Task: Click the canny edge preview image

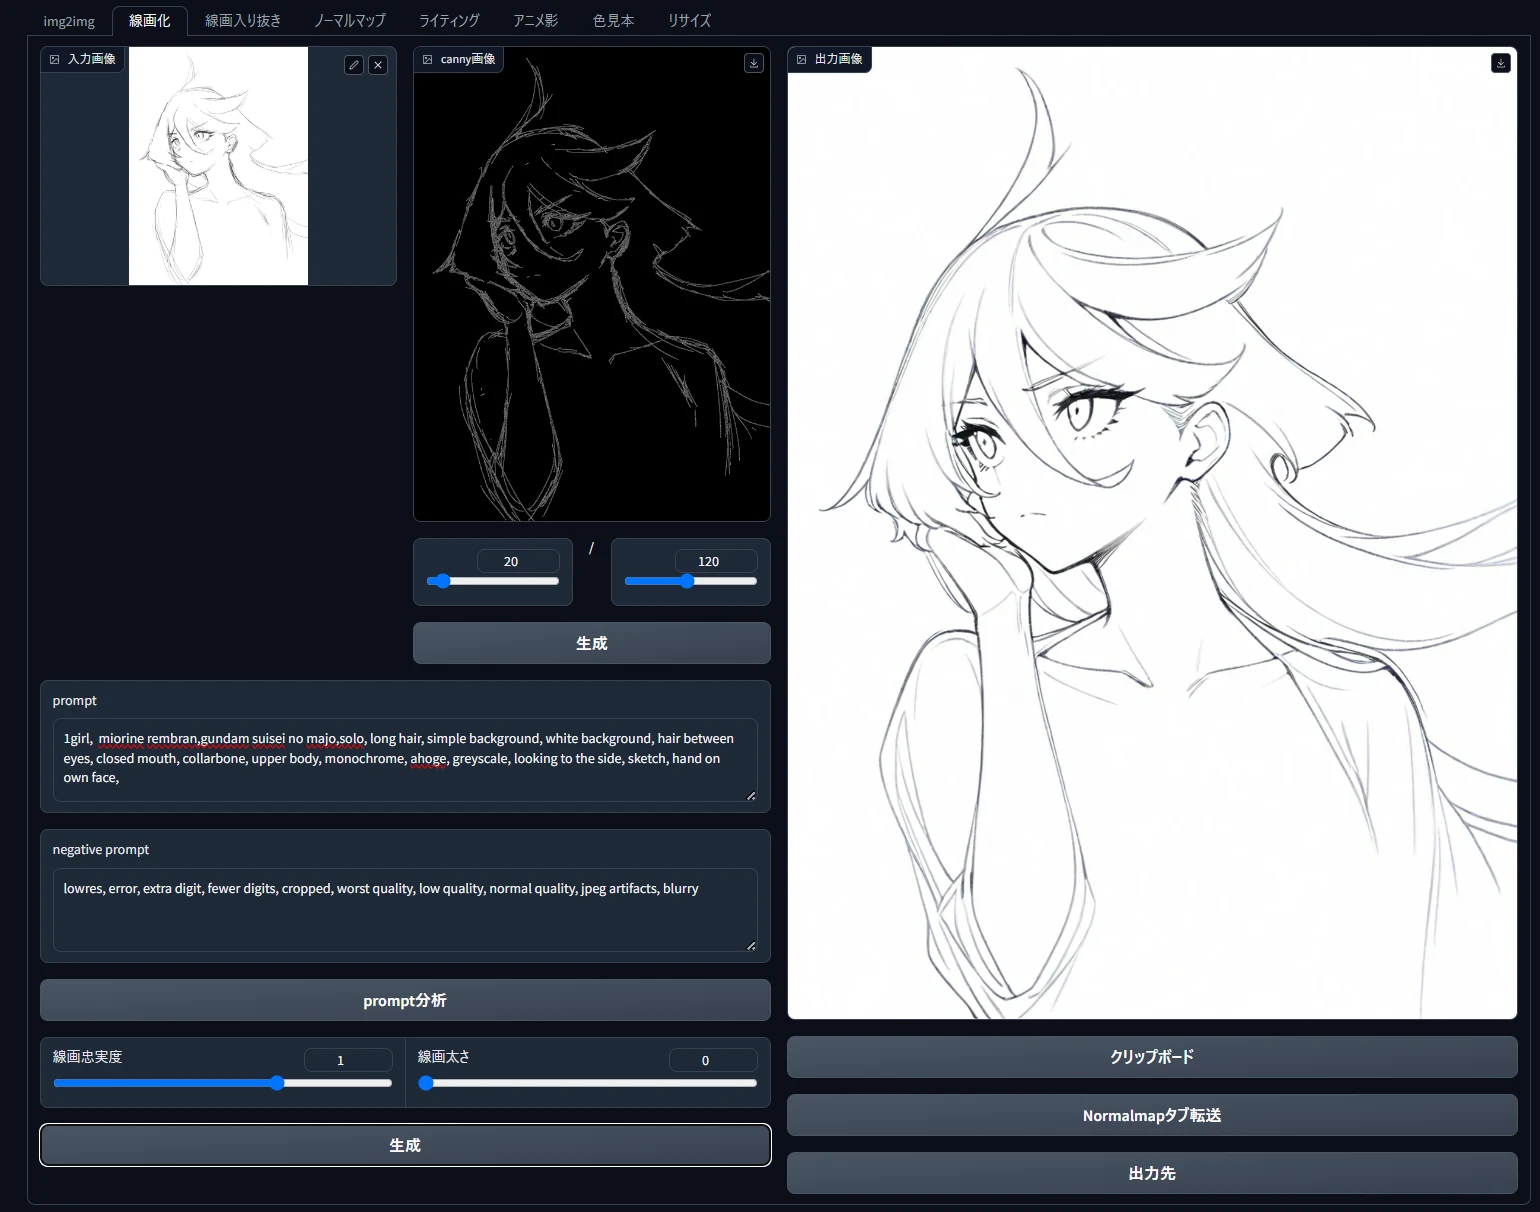Action: (x=592, y=284)
